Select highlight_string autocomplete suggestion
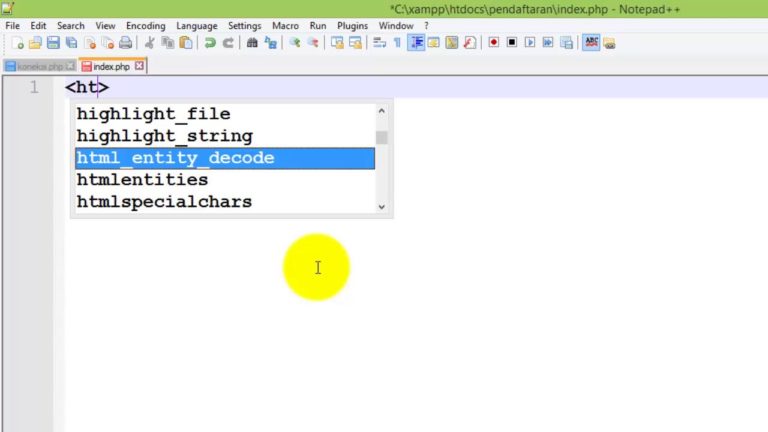This screenshot has height=432, width=768. point(164,136)
